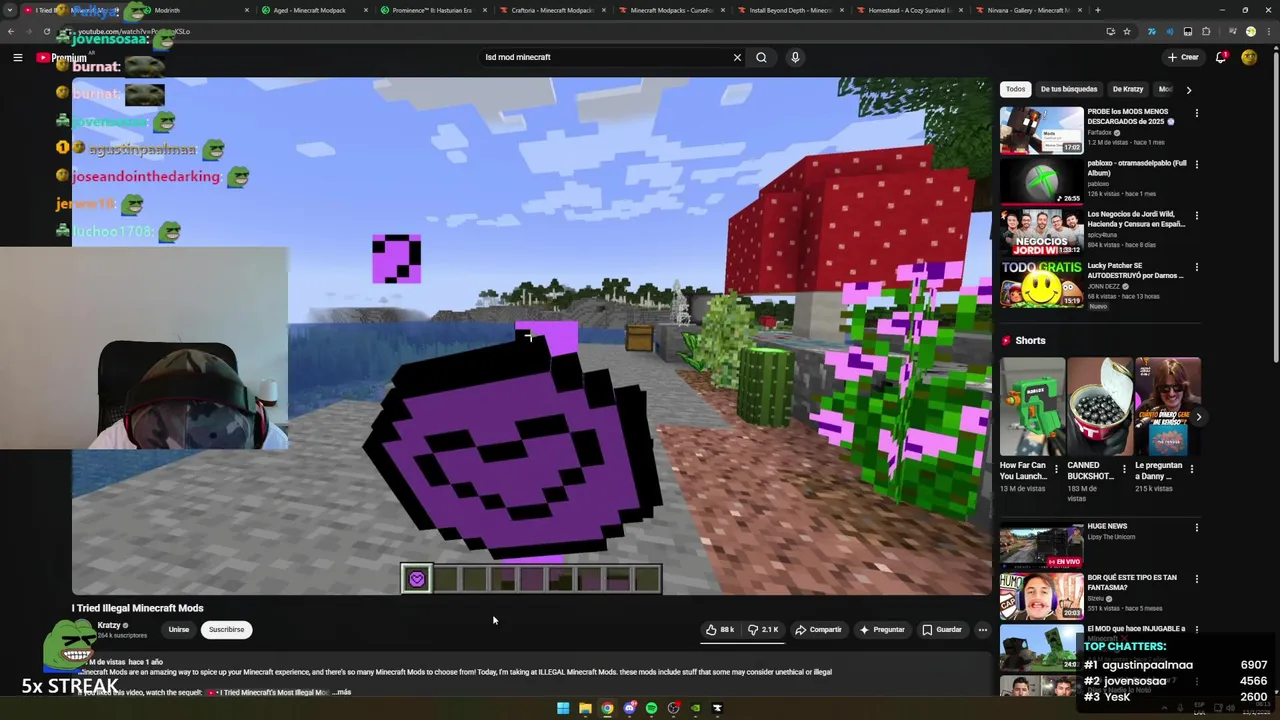Switch to the Modrinth browser tab
Screen dimensions: 1280x720
192,10
